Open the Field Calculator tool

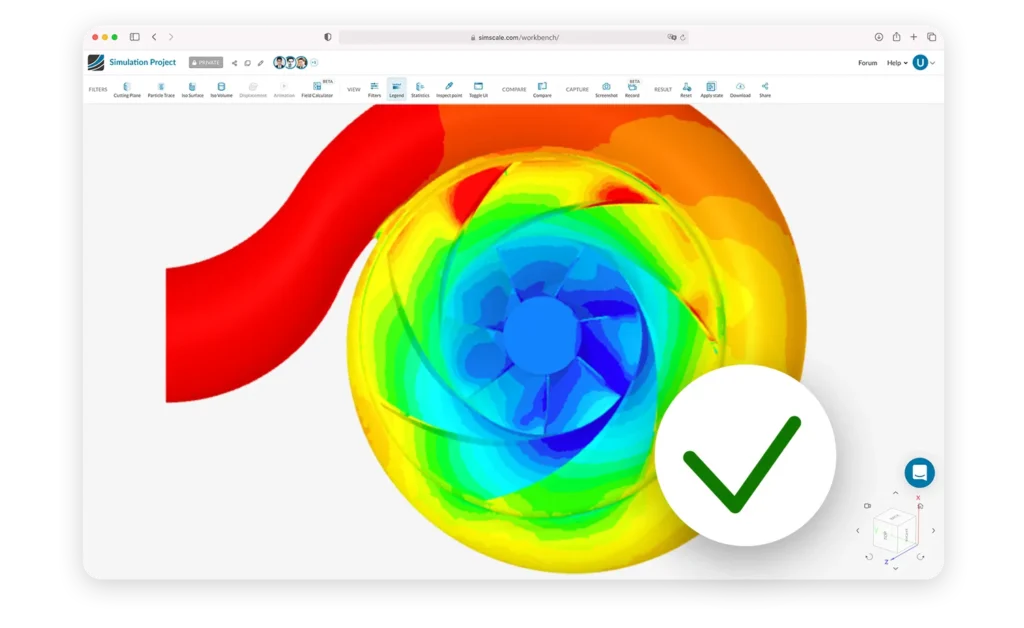coord(317,89)
